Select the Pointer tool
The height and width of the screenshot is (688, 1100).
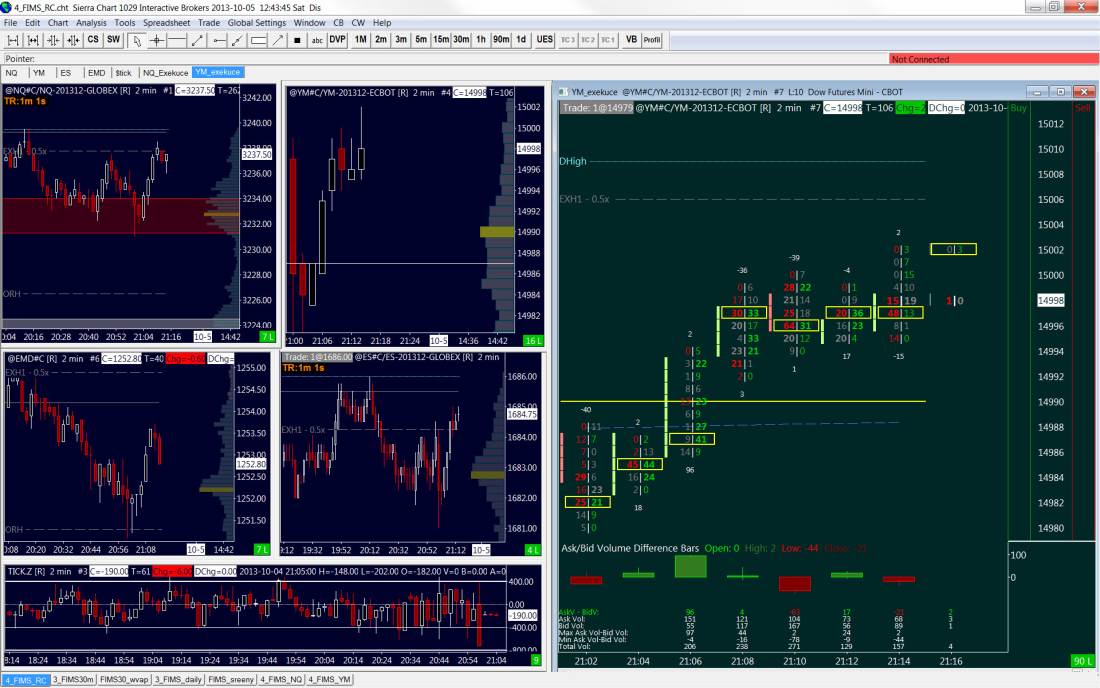(x=137, y=40)
